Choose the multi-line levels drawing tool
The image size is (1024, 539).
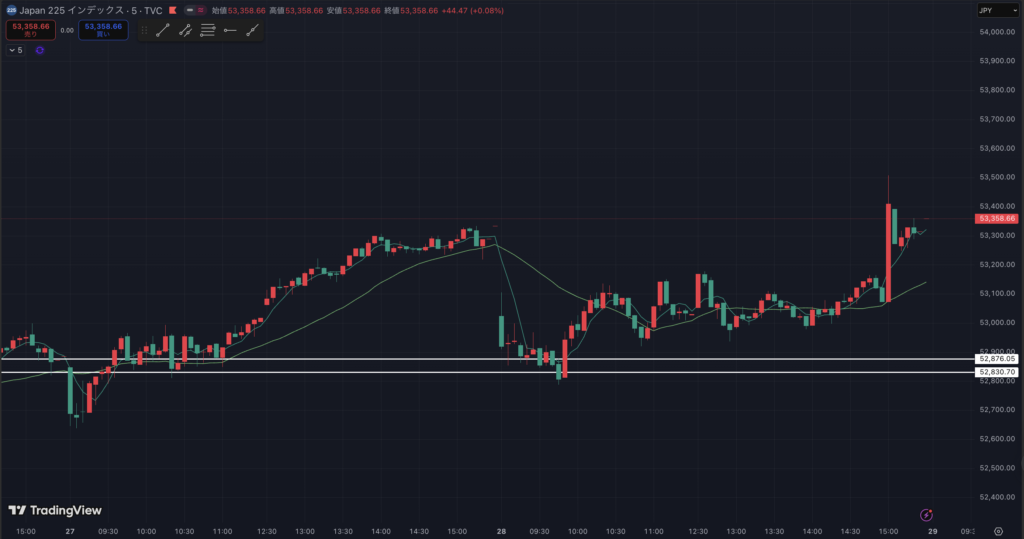(x=207, y=31)
